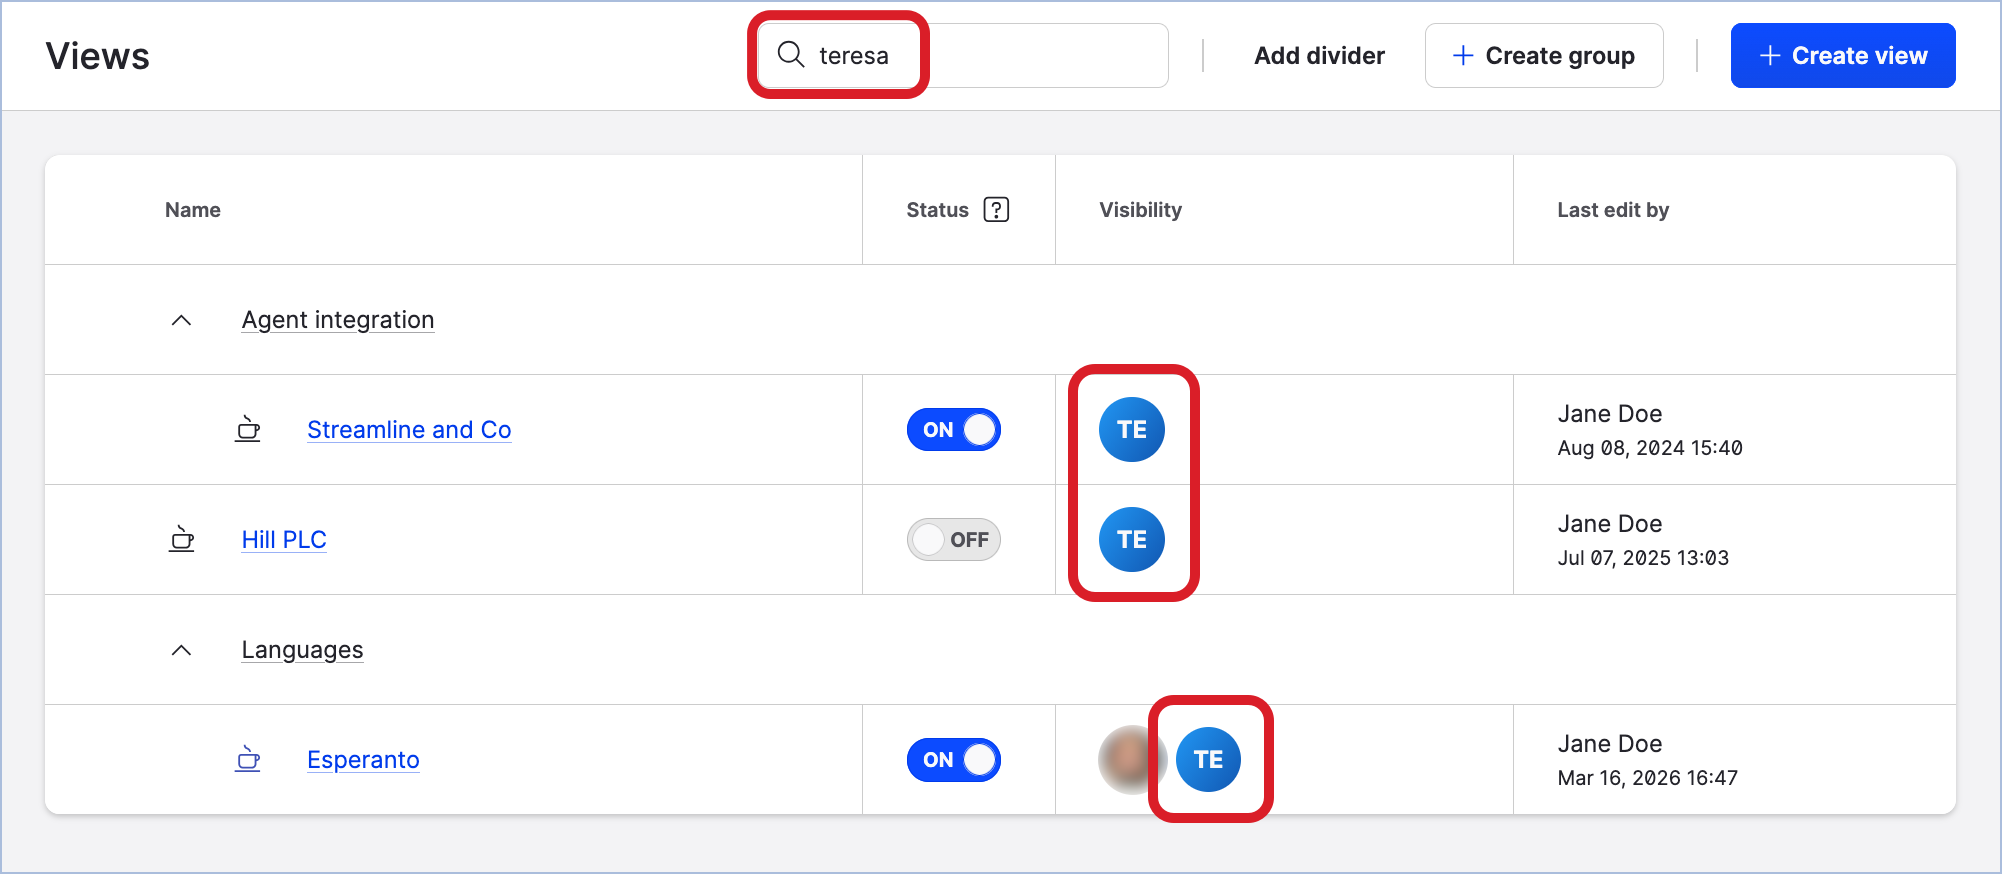Collapse the Languages group chevron
Viewport: 2002px width, 874px height.
tap(181, 650)
